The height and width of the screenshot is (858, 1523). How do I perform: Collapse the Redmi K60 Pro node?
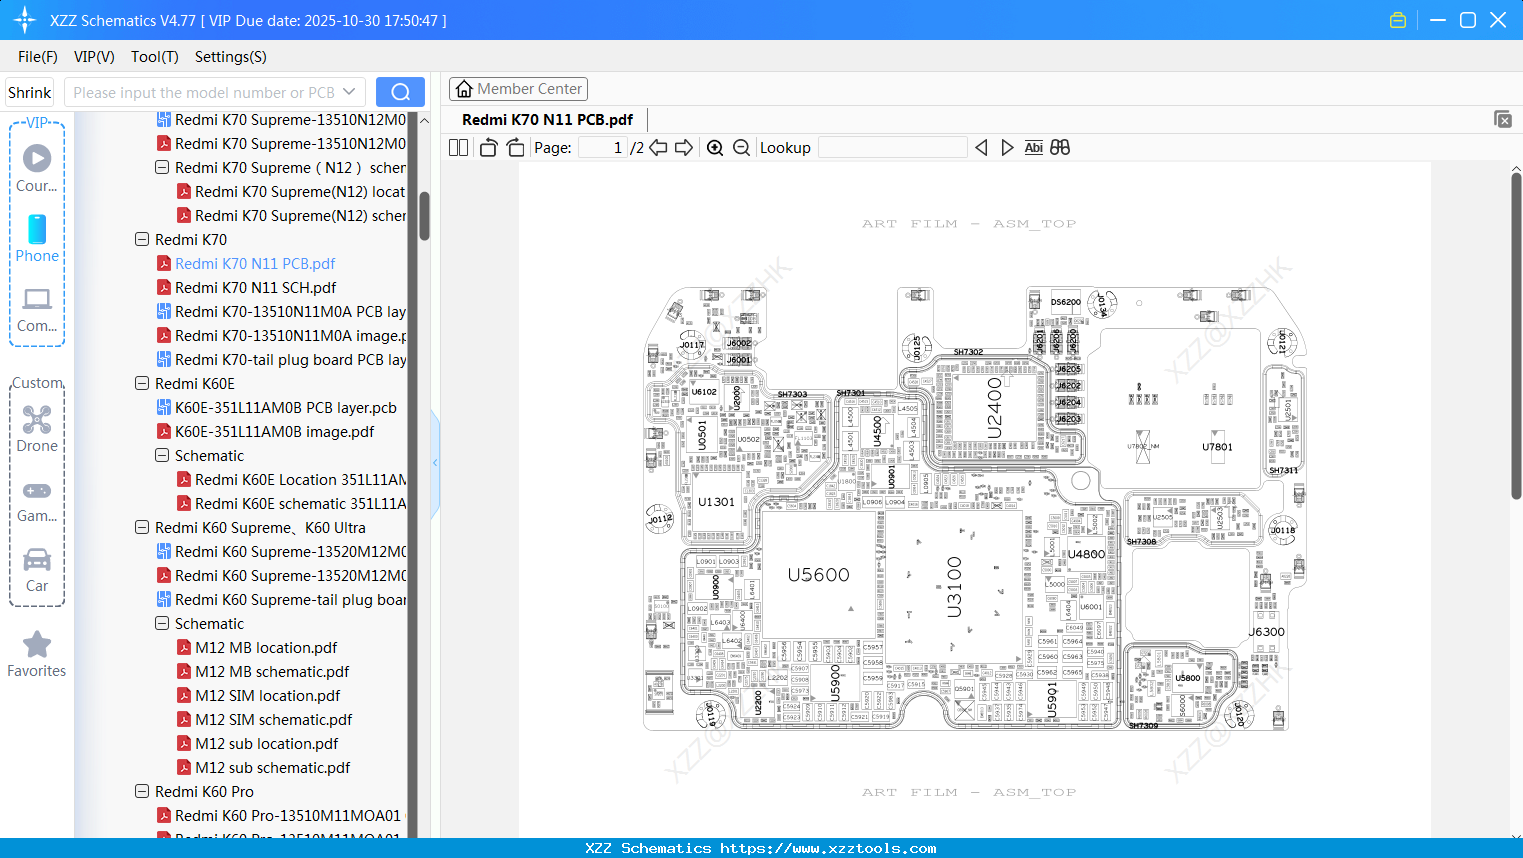[x=142, y=792]
